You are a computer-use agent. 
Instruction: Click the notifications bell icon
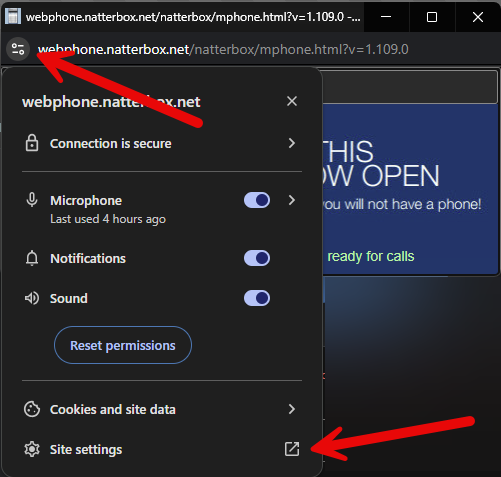point(32,258)
